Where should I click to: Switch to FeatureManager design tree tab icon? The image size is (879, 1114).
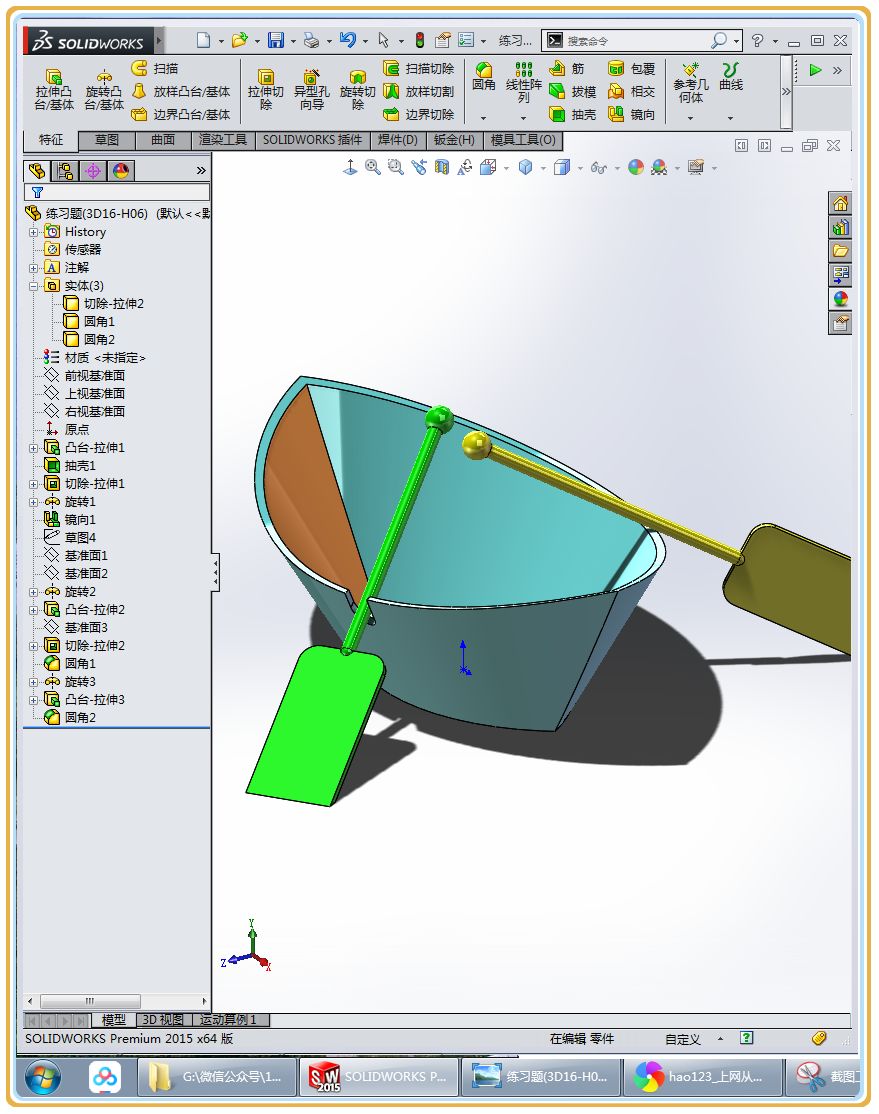[x=37, y=171]
